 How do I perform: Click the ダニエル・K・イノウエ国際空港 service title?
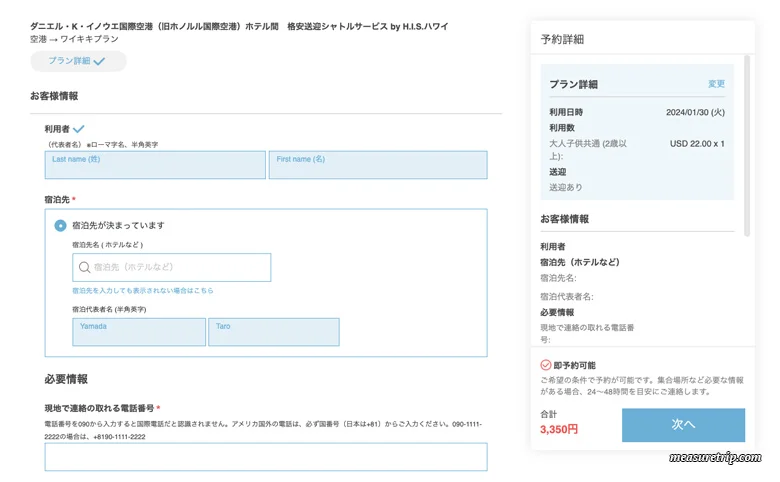coord(239,26)
